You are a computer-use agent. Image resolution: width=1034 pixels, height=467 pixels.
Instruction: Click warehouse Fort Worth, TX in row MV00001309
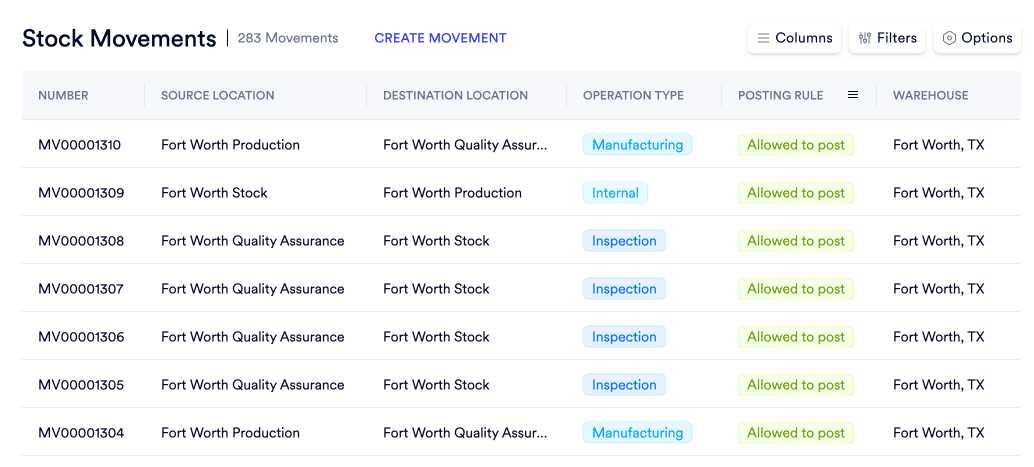pos(938,193)
